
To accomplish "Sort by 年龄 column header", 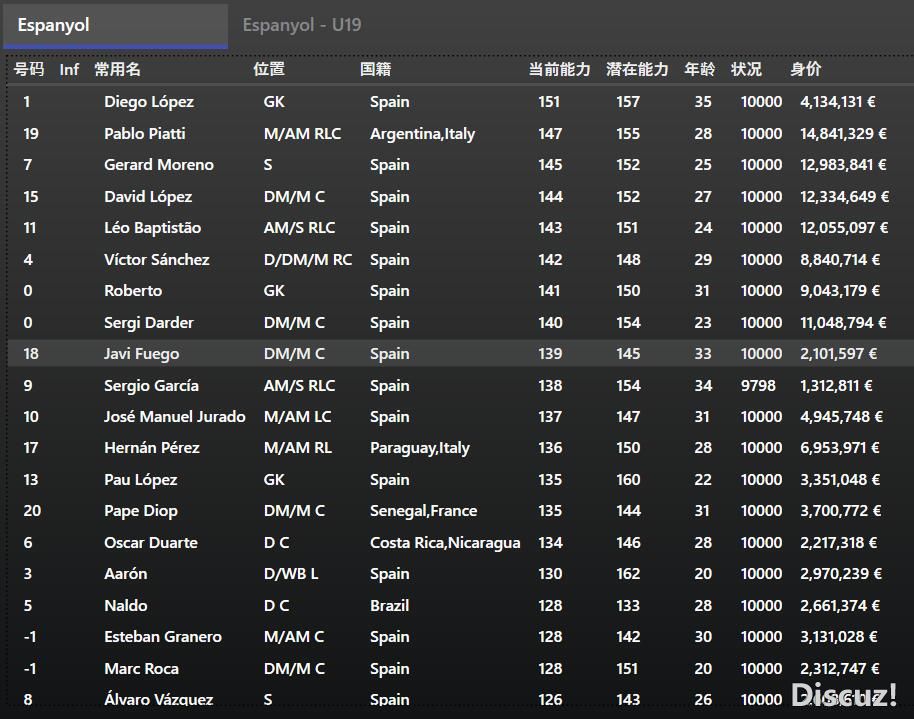I will pyautogui.click(x=699, y=69).
